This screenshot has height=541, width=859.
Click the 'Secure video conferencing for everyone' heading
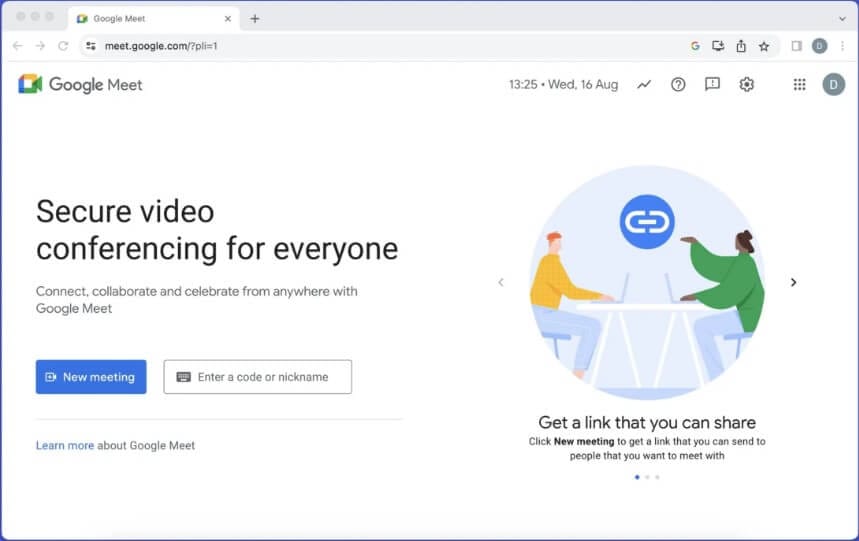click(x=217, y=230)
